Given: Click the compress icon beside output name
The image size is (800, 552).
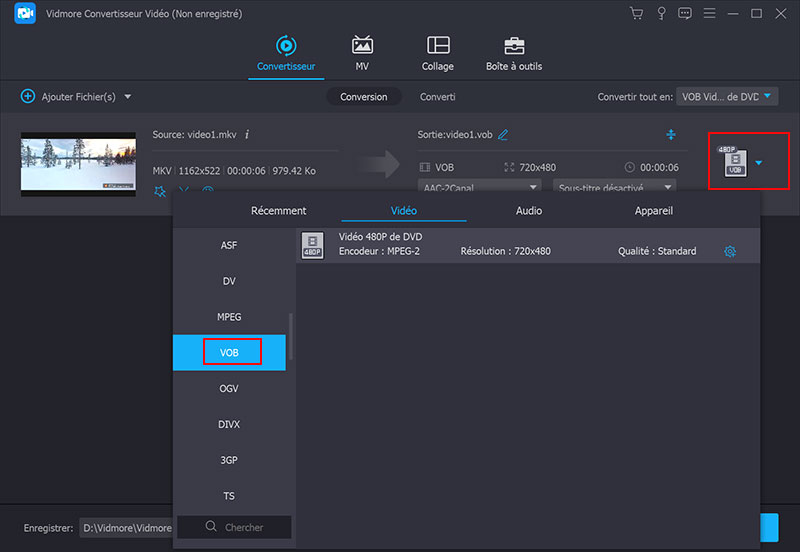Looking at the screenshot, I should click(671, 135).
